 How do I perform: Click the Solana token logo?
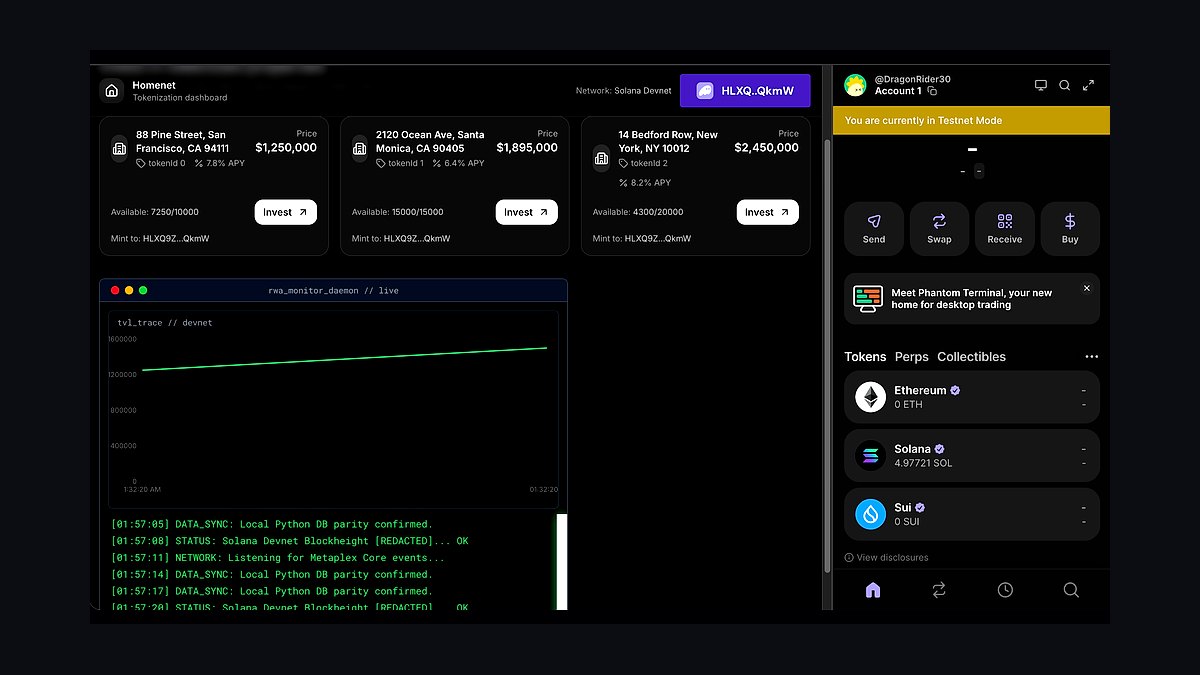click(871, 456)
